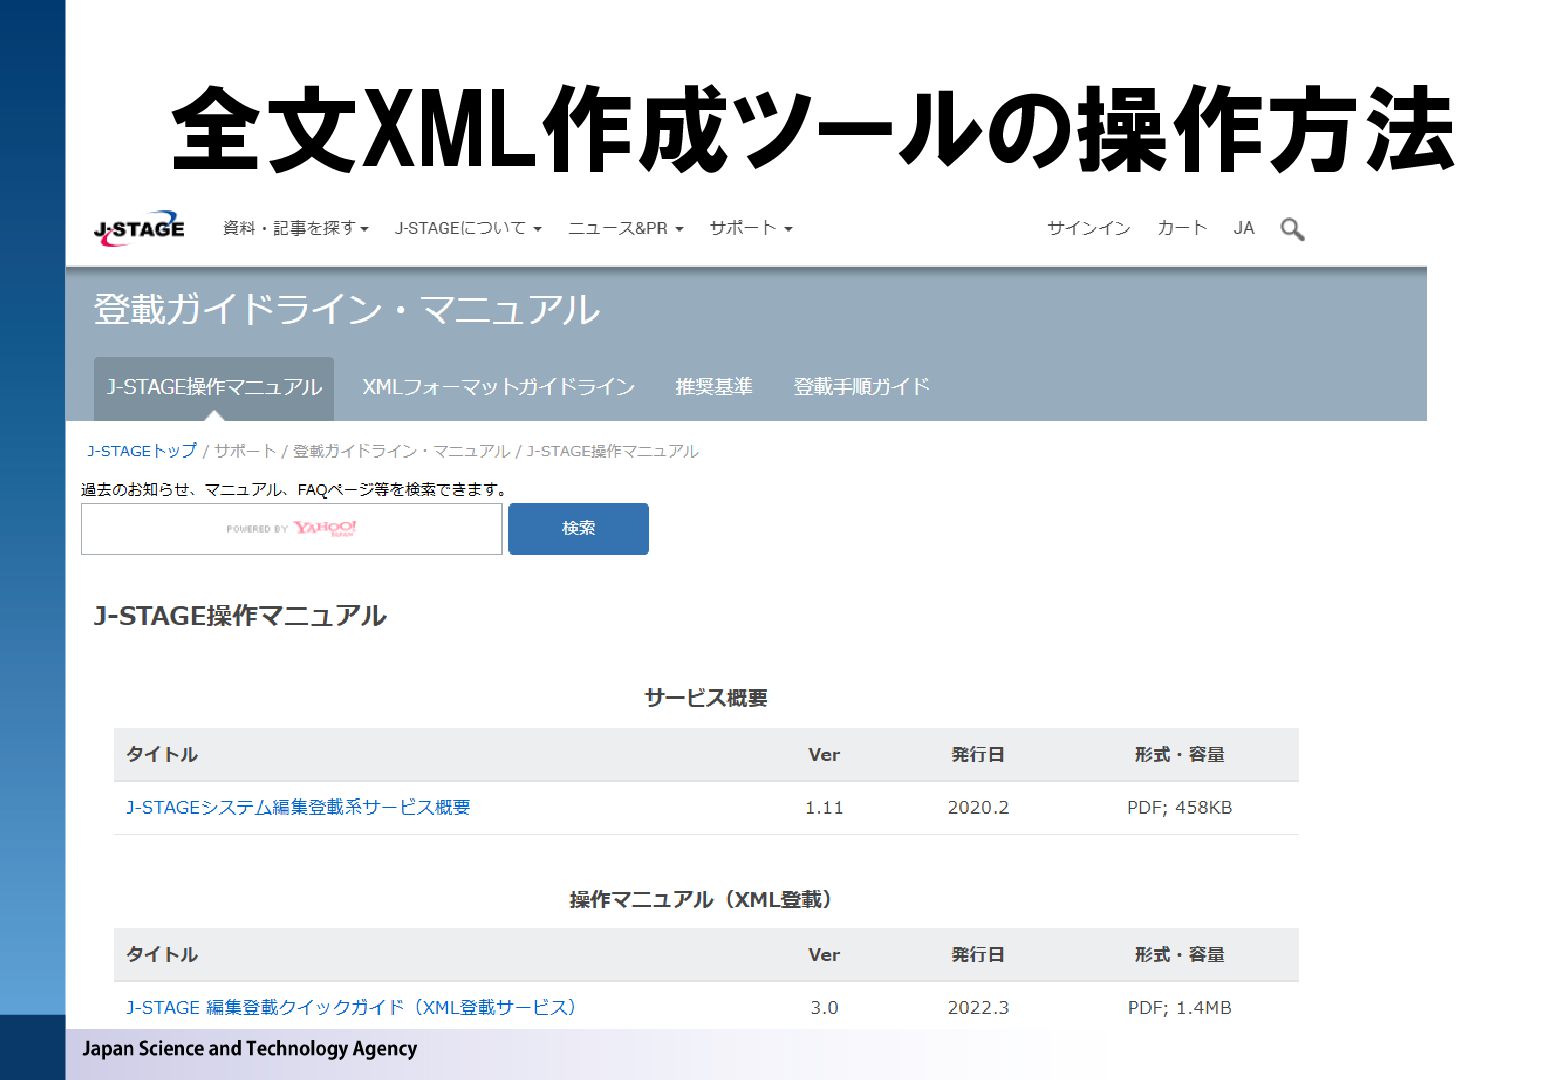This screenshot has height=1080, width=1560.
Task: Open the magnifier search icon
Action: coord(1292,229)
